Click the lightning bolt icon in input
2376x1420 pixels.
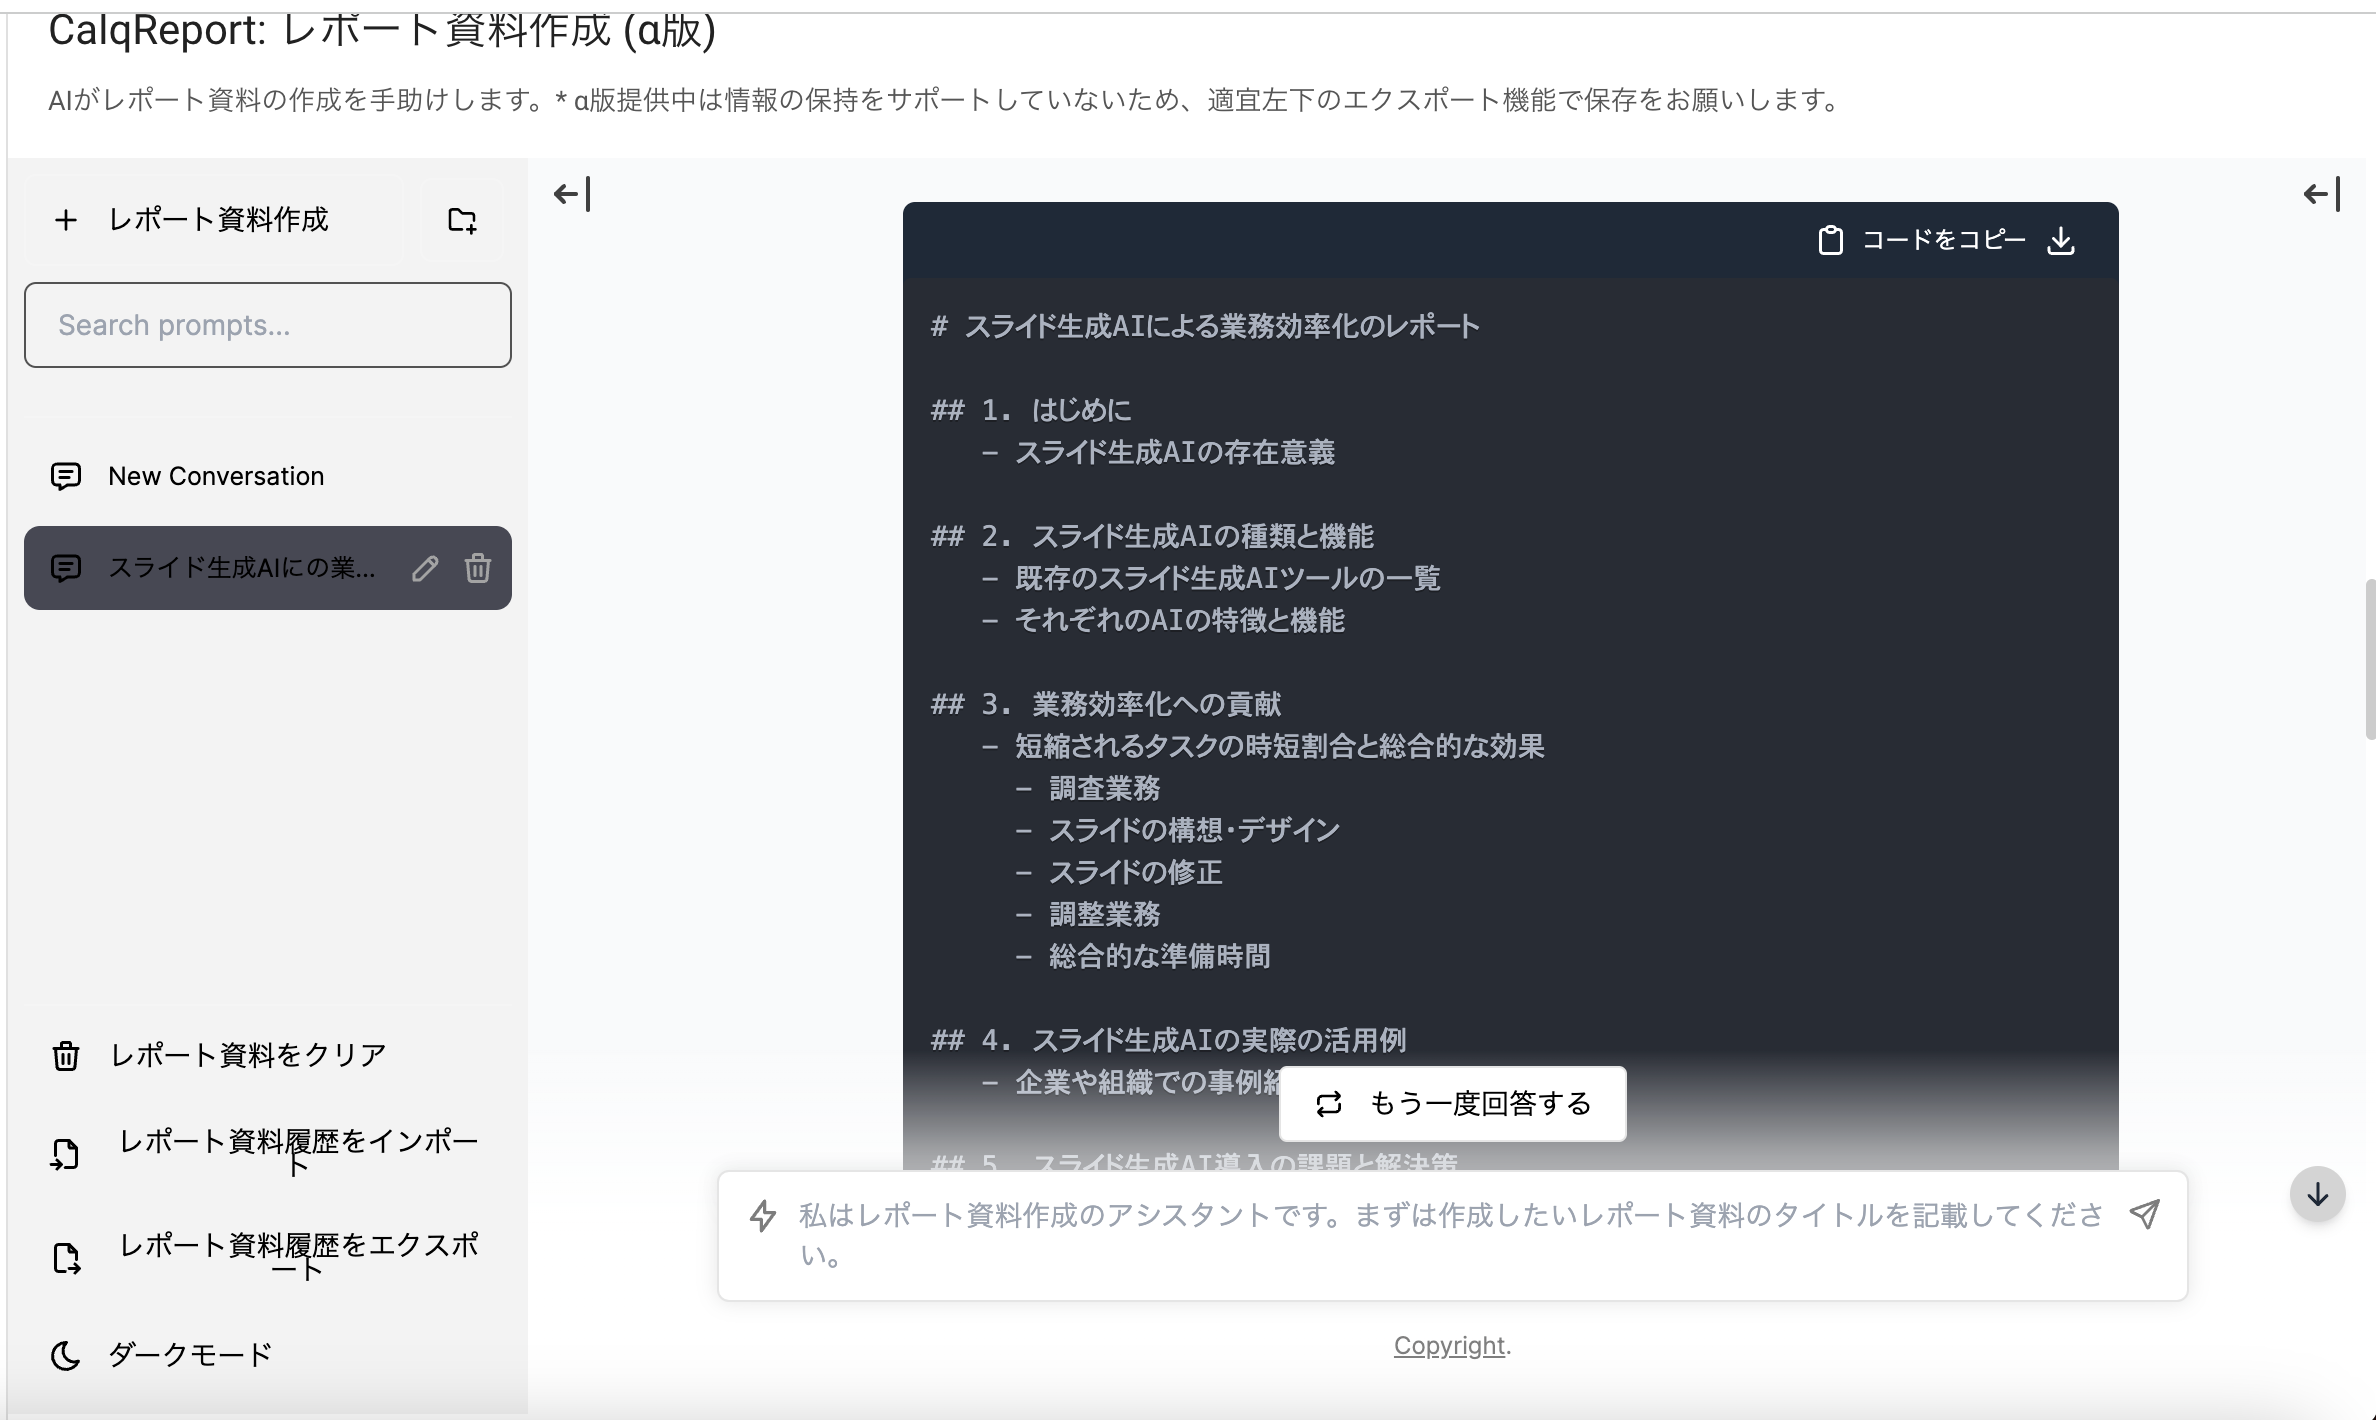point(763,1216)
